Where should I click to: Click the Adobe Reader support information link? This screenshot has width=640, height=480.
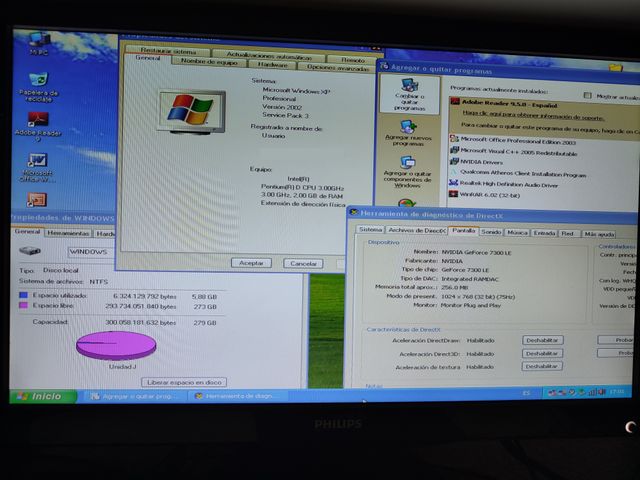coord(533,115)
